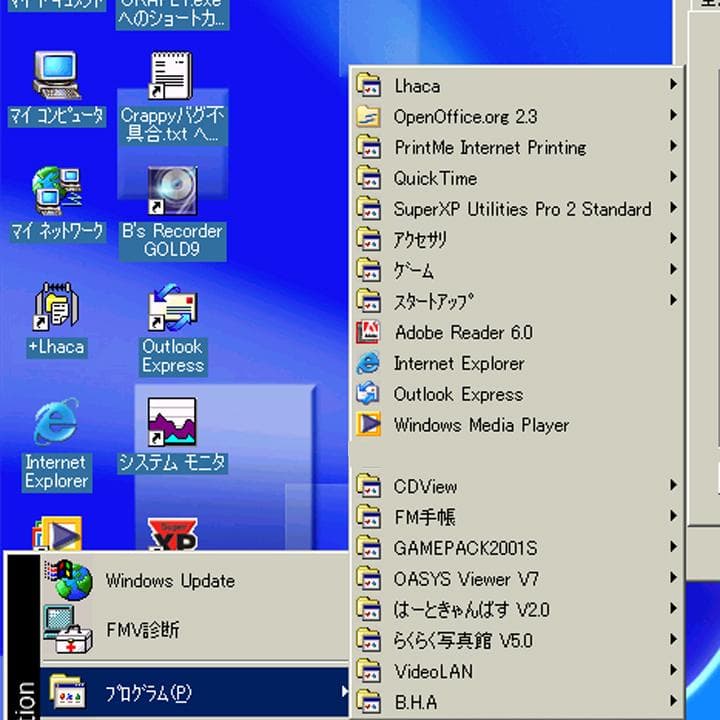
Task: Expand the FM手帳 submenu arrow
Action: click(x=673, y=516)
